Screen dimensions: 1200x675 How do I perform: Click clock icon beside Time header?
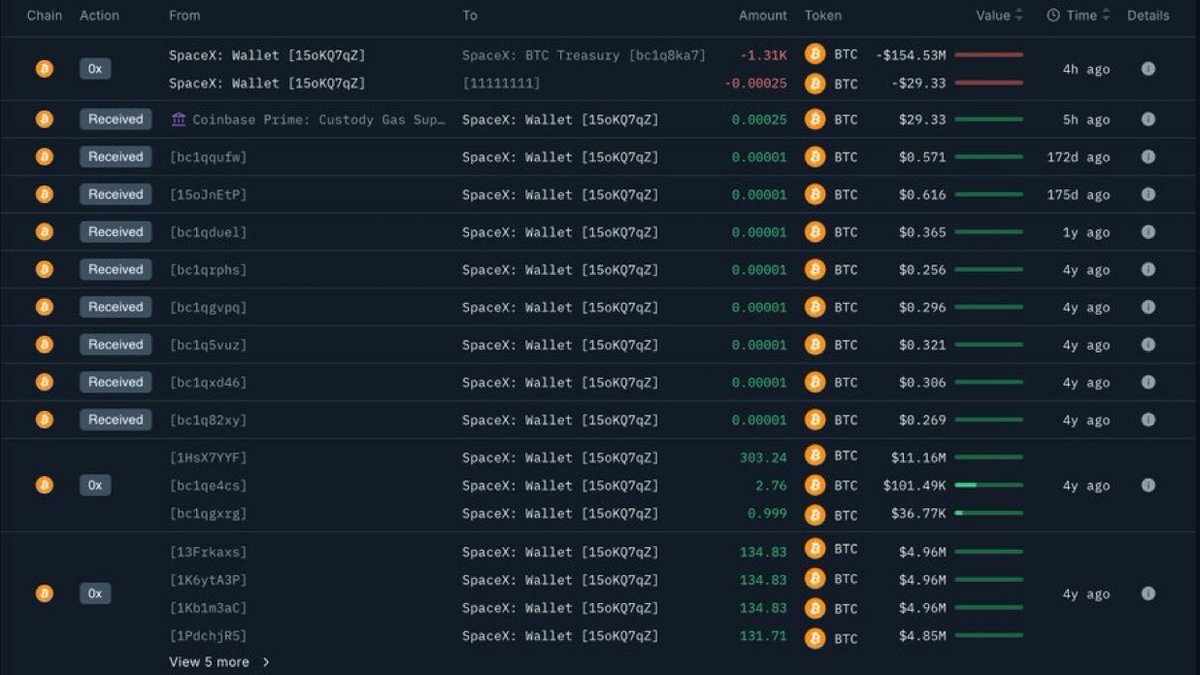(1053, 15)
